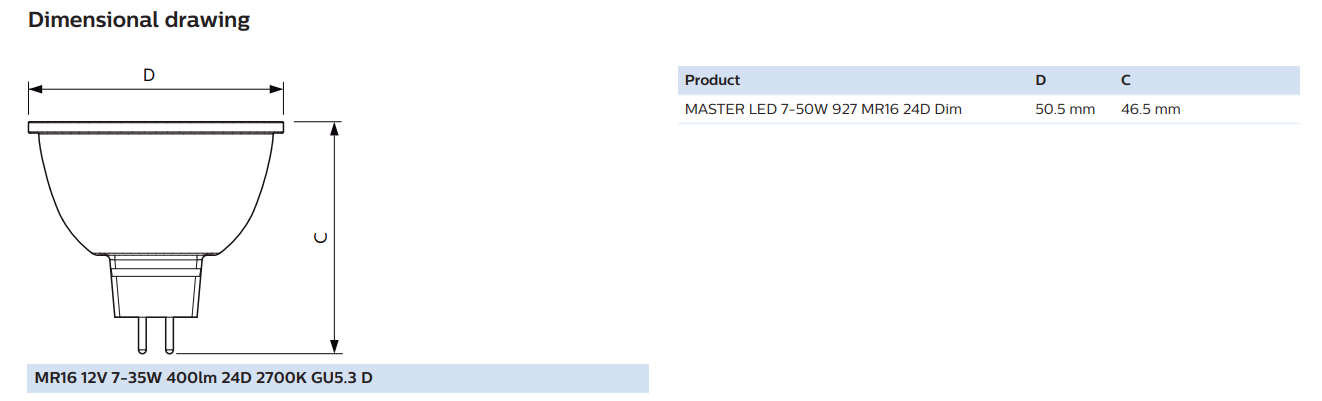Screen dimensions: 1322x401
Task: Click the vertical C dimension line
Action: pos(335,237)
